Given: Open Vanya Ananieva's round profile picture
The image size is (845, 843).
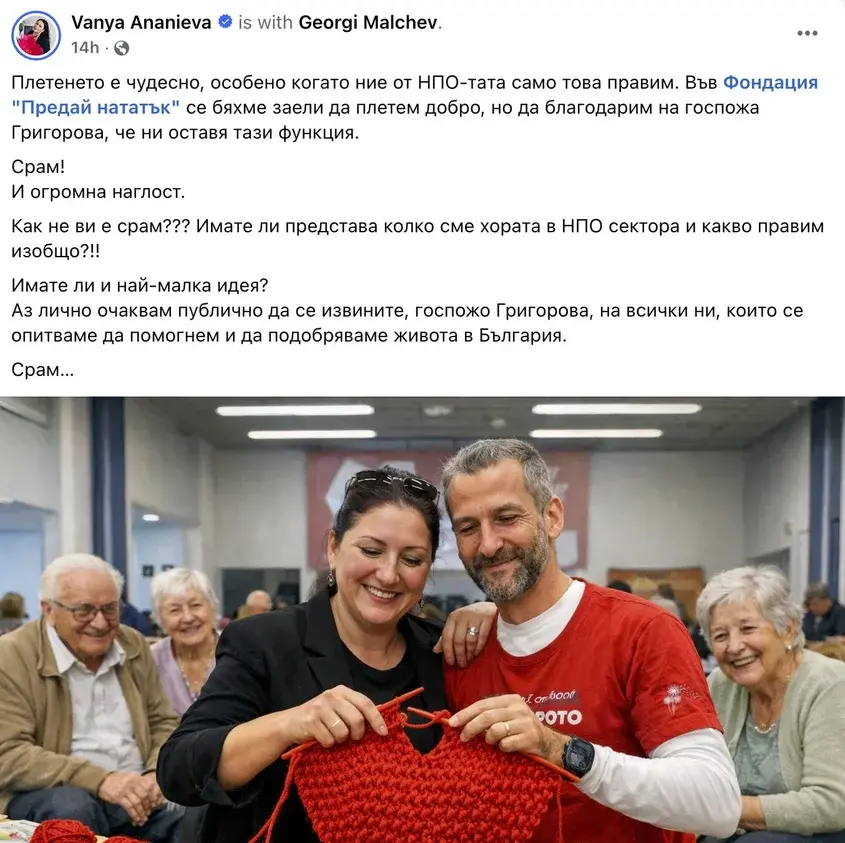Looking at the screenshot, I should (36, 35).
